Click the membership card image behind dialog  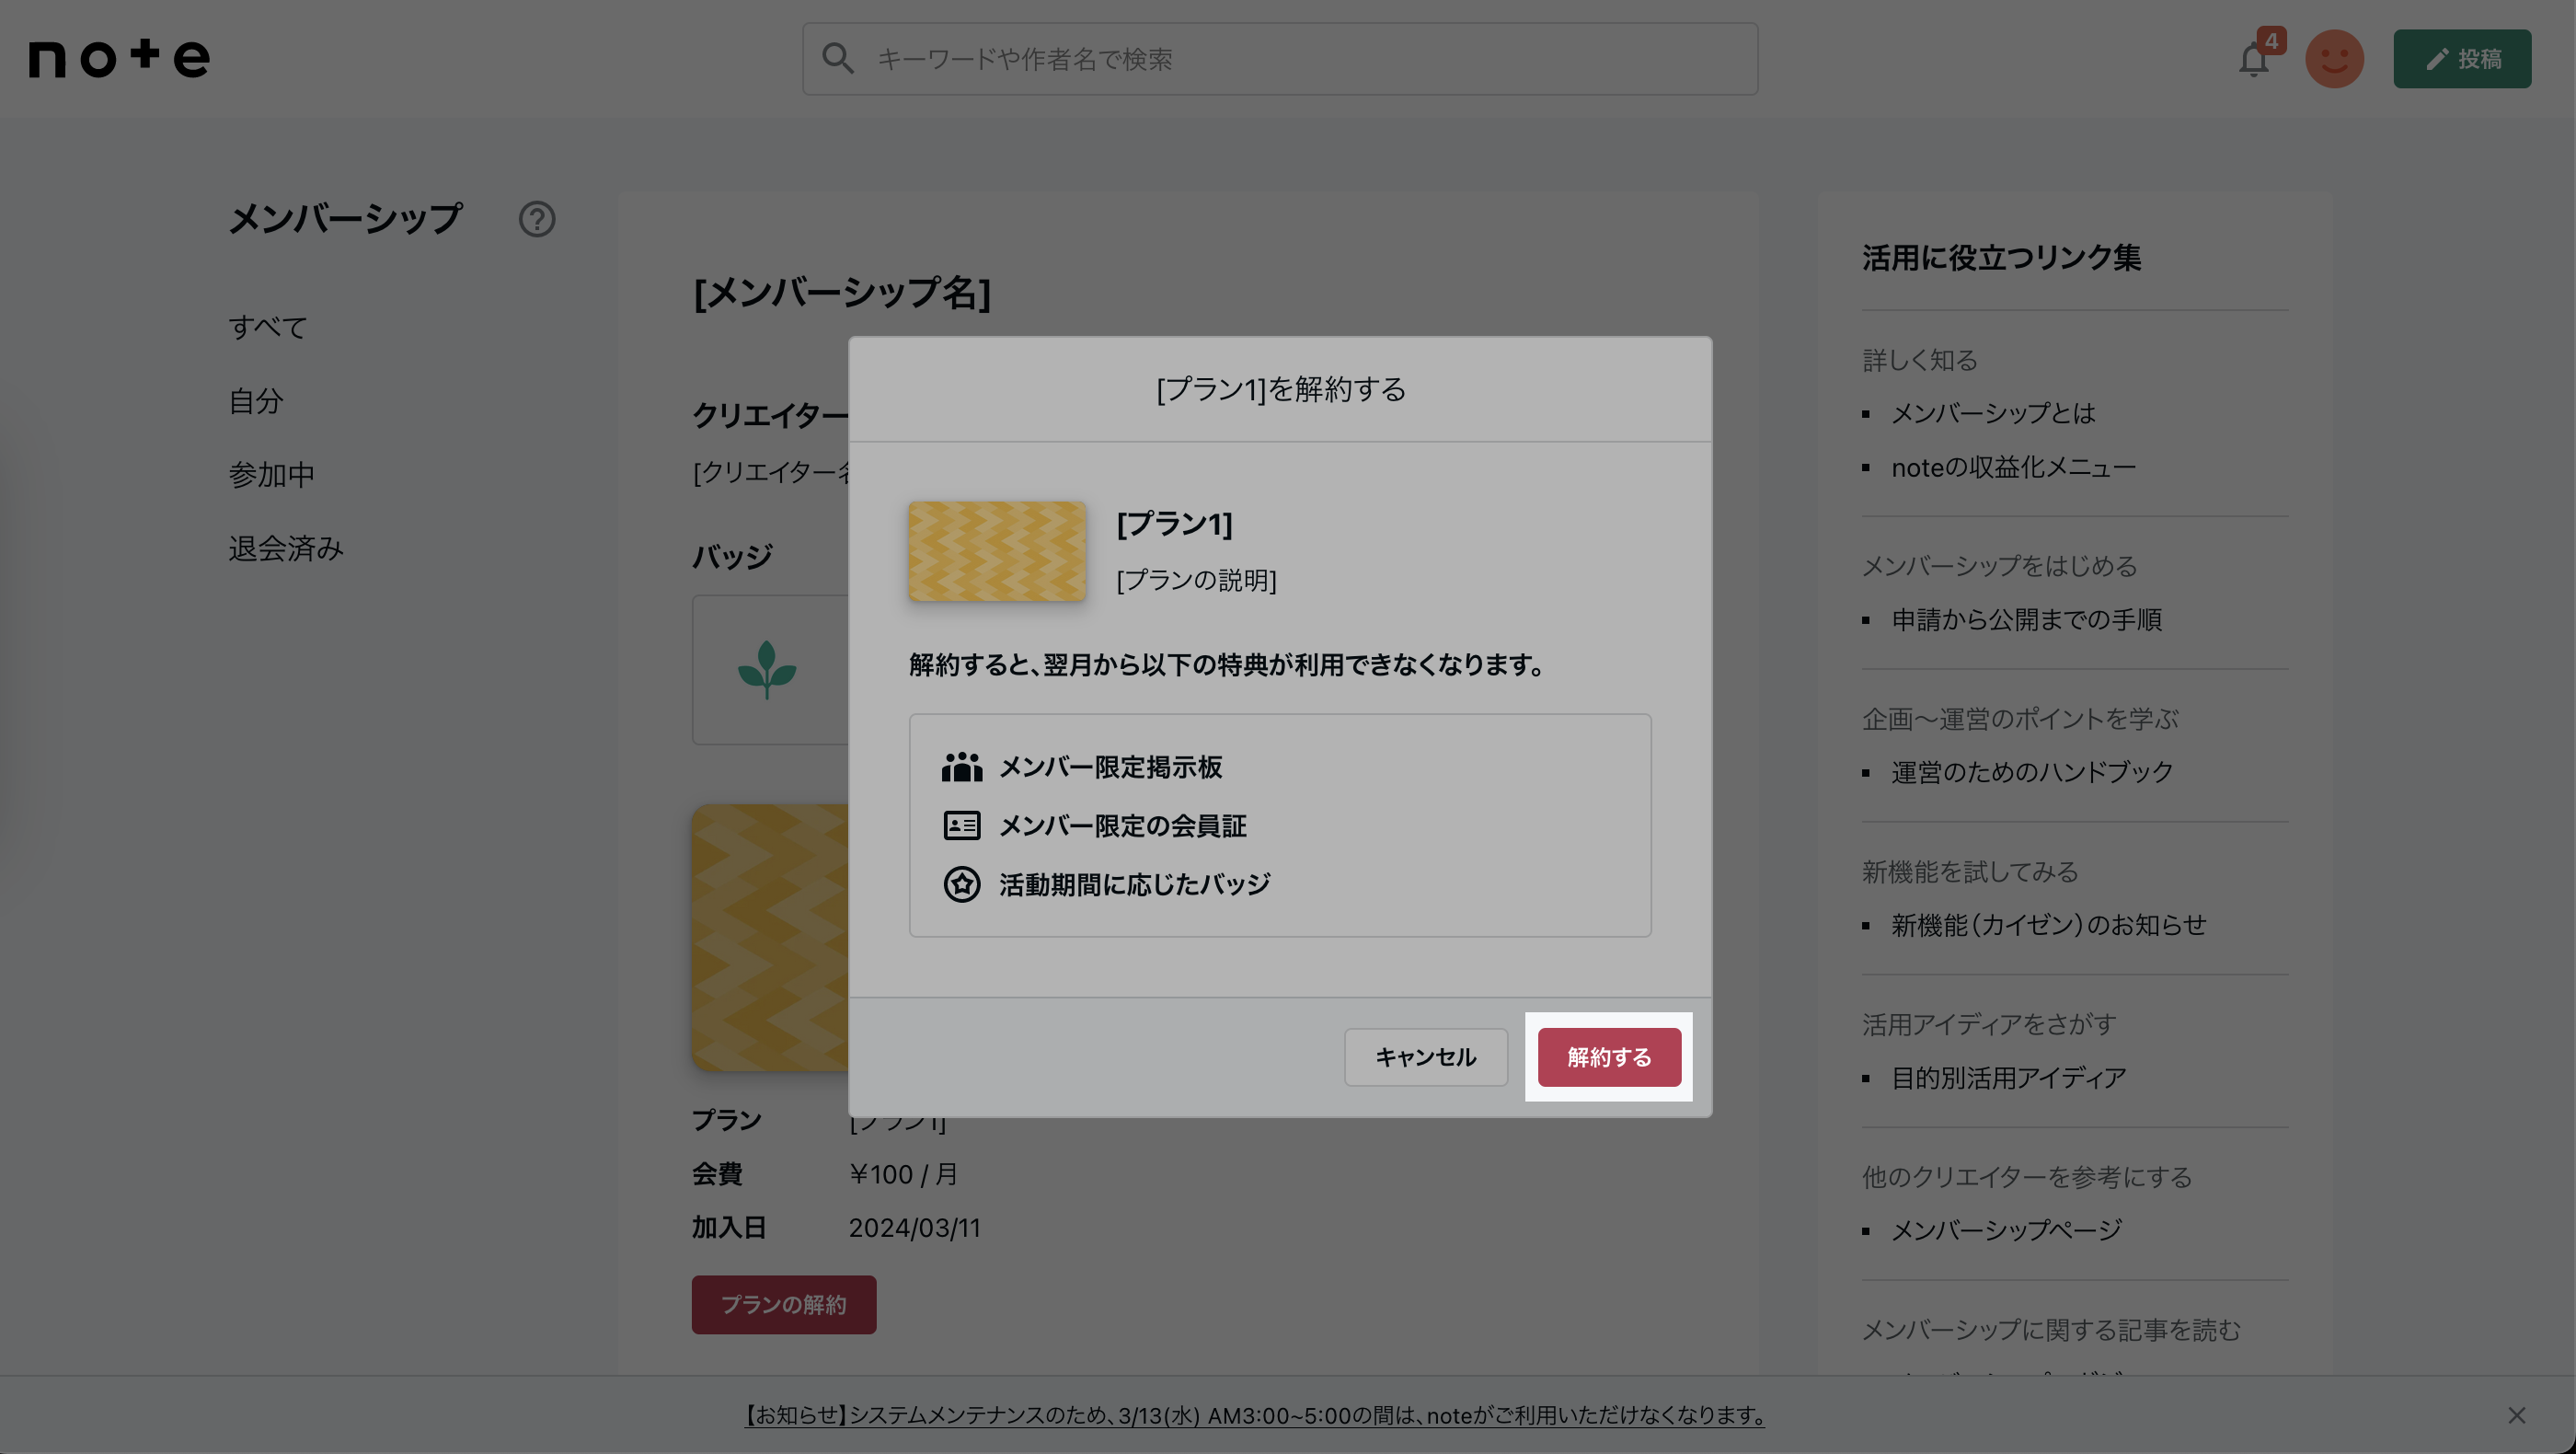click(x=770, y=938)
